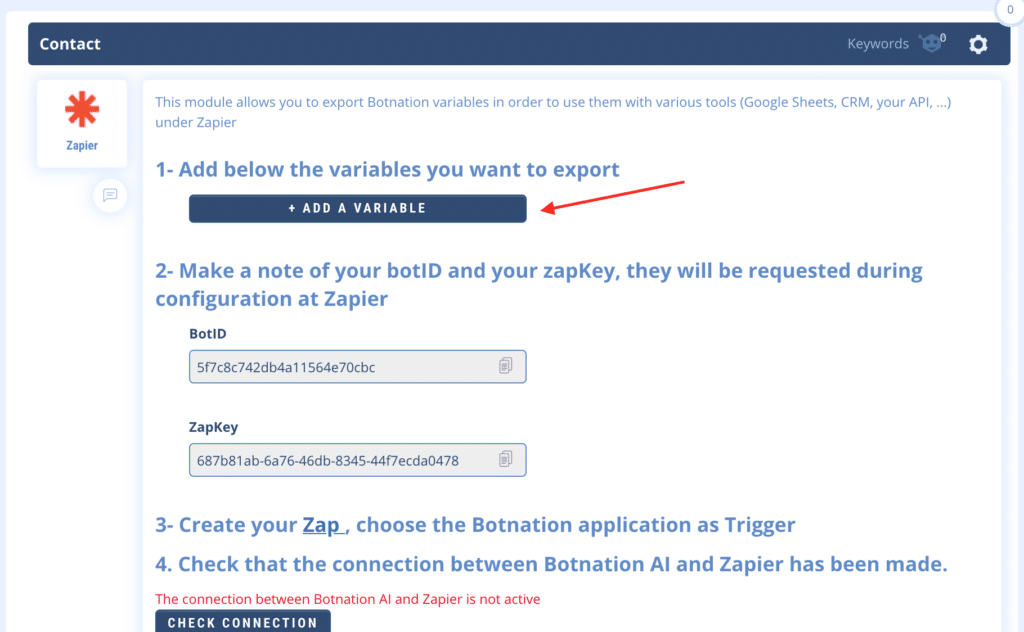
Task: Click the red connection not active message
Action: click(x=347, y=599)
